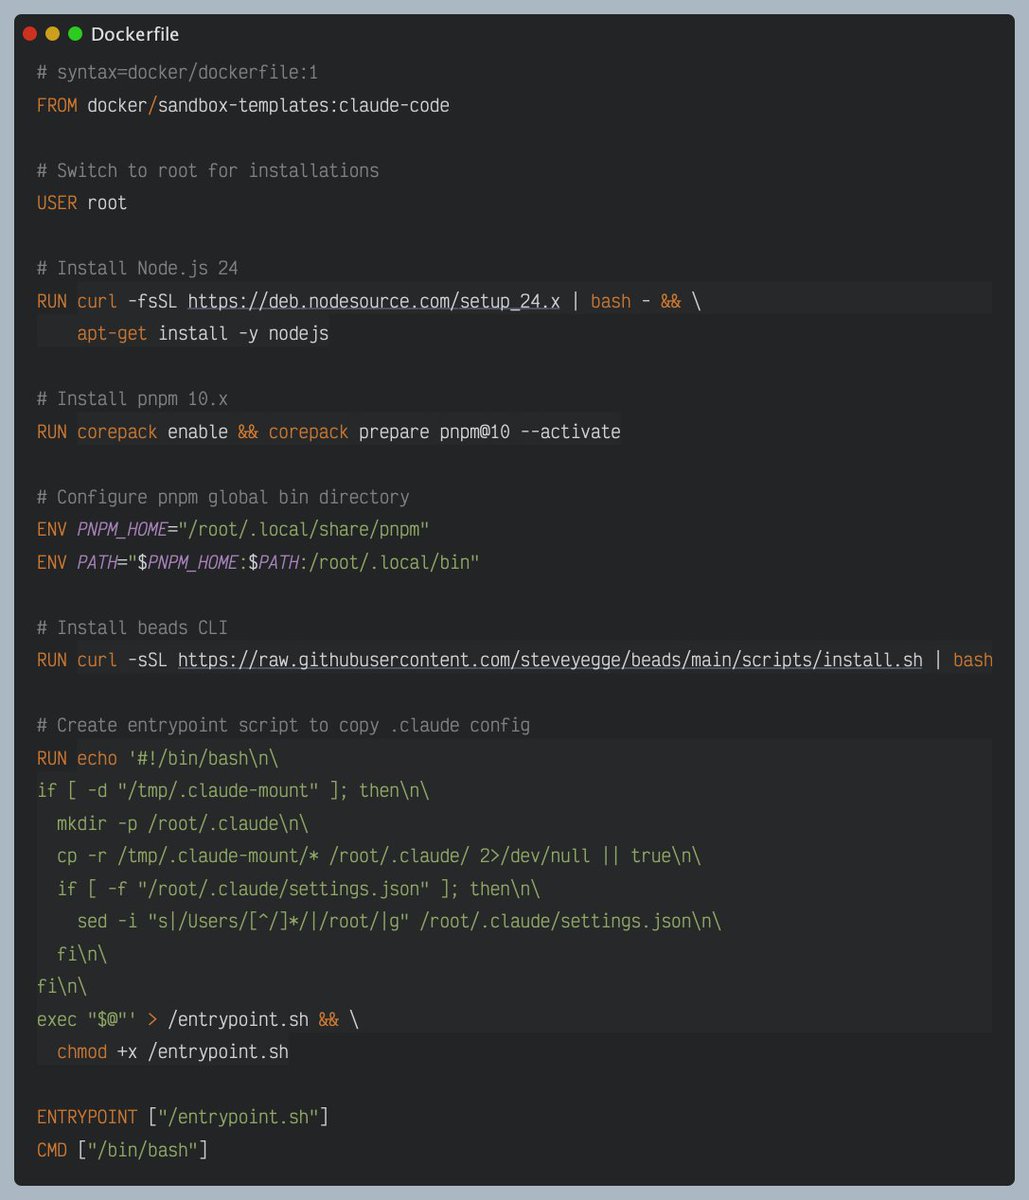Click the '["/entrypoint.sh"]' array value
This screenshot has height=1200, width=1029.
pos(238,1117)
